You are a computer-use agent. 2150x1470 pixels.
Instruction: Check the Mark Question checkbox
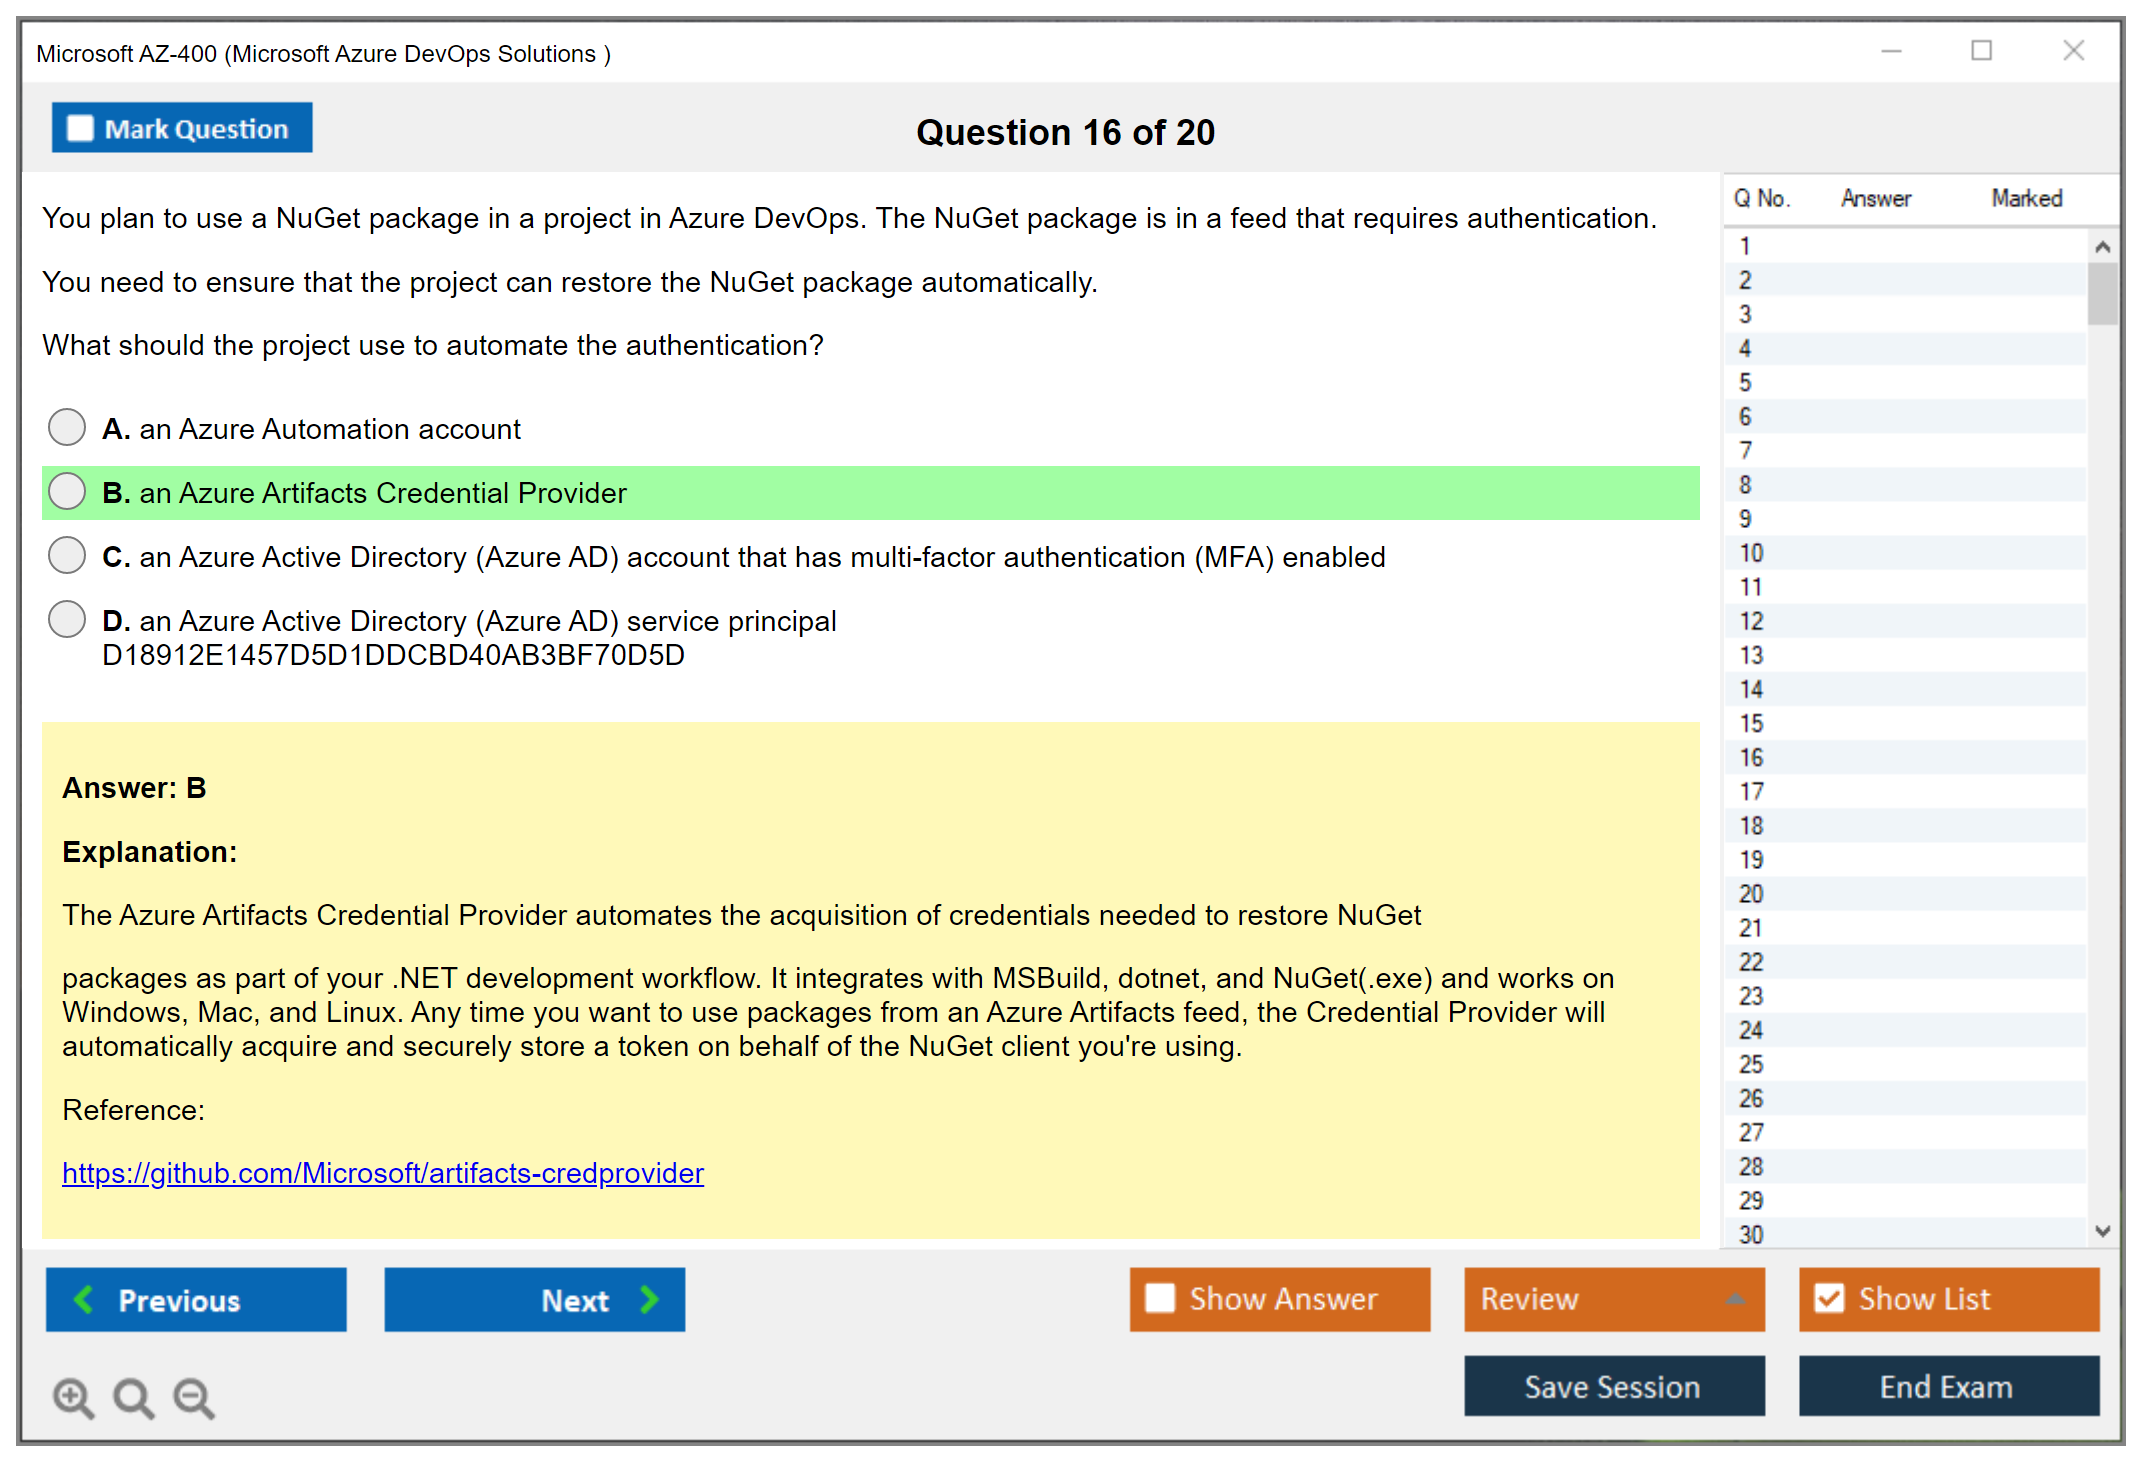click(80, 128)
